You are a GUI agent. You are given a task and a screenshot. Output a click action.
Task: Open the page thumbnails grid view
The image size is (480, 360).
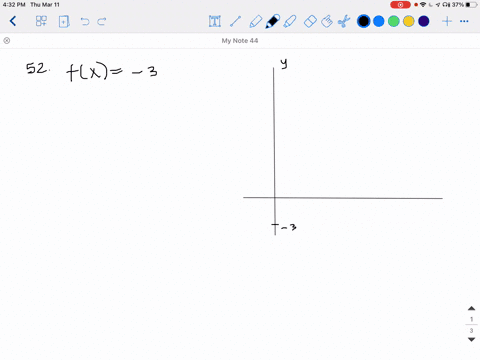coord(41,21)
